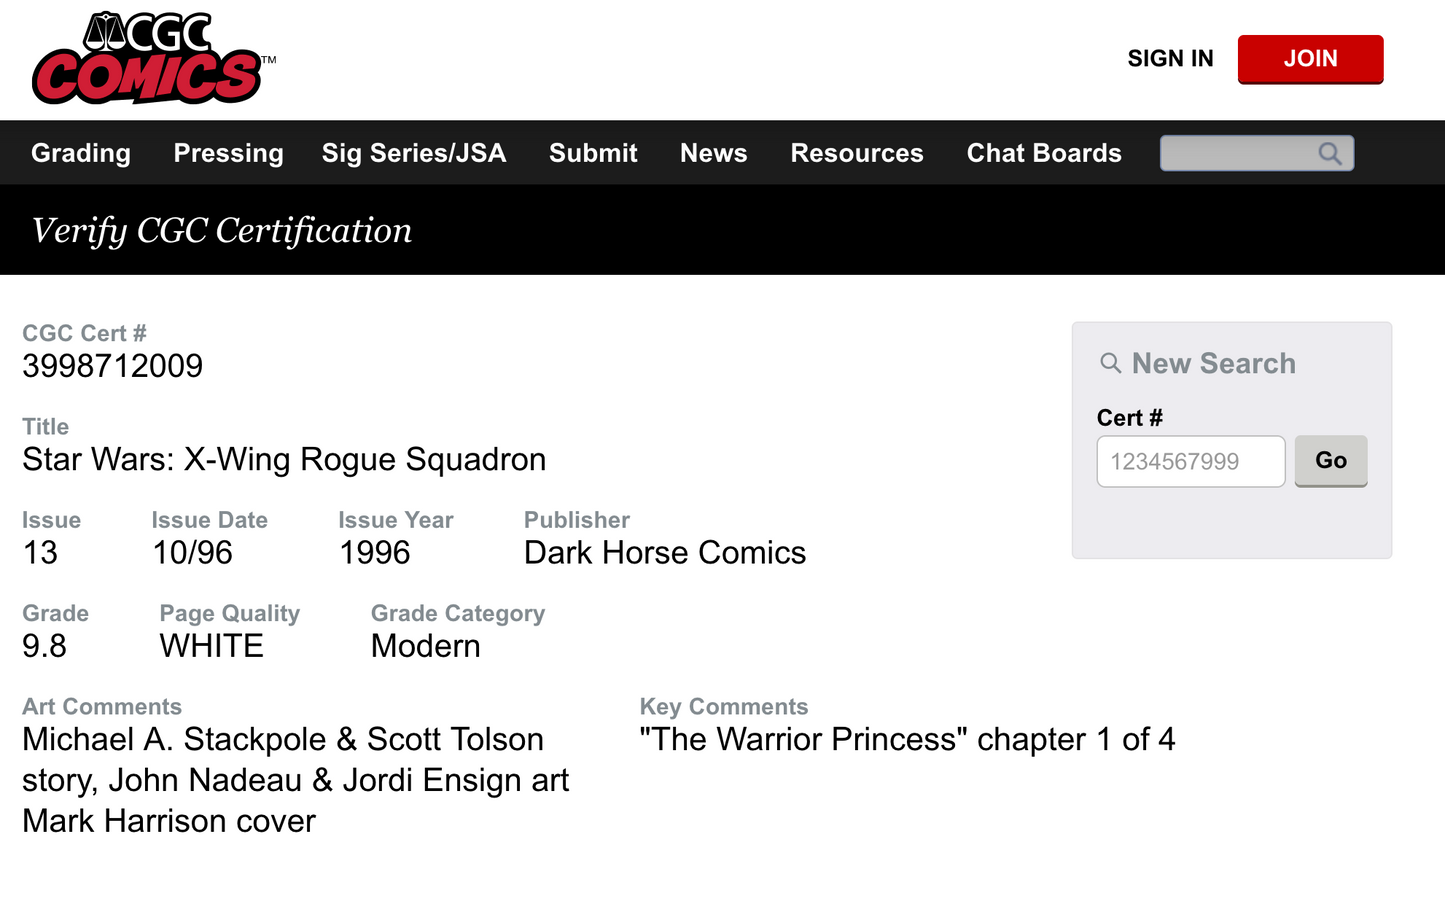Click the New Search heading text
This screenshot has height=904, width=1445.
pyautogui.click(x=1213, y=363)
